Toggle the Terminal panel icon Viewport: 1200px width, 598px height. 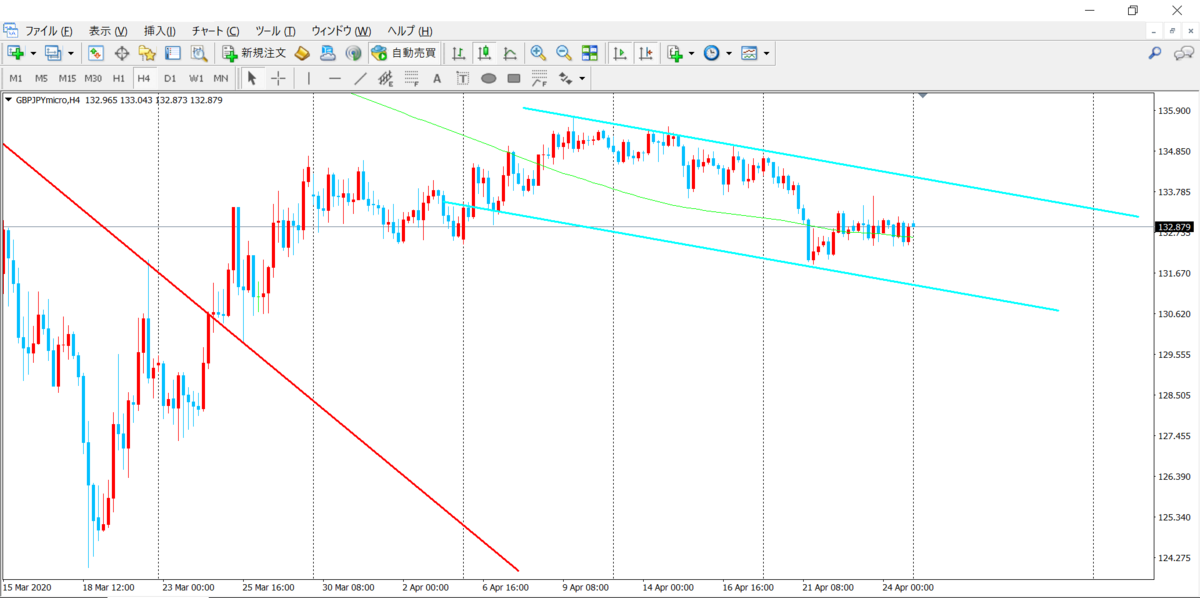tap(172, 53)
